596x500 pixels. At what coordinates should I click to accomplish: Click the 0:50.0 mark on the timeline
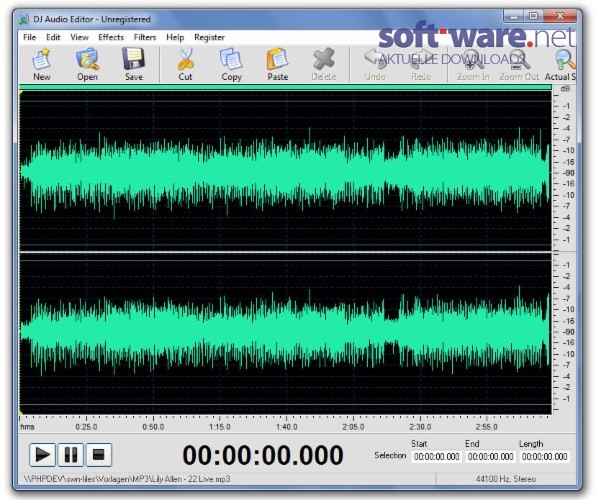tap(153, 427)
